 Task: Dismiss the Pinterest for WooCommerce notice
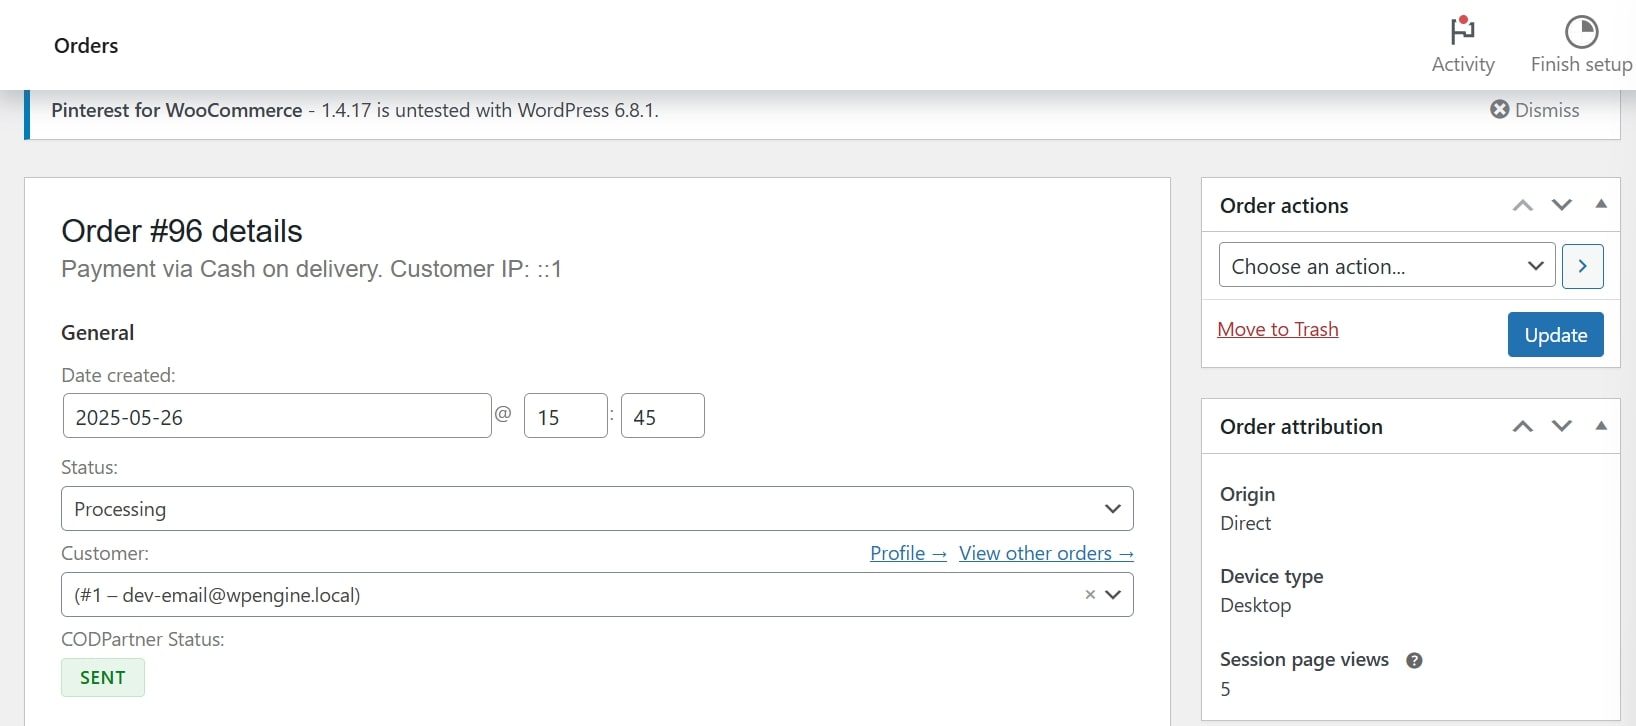tap(1534, 110)
